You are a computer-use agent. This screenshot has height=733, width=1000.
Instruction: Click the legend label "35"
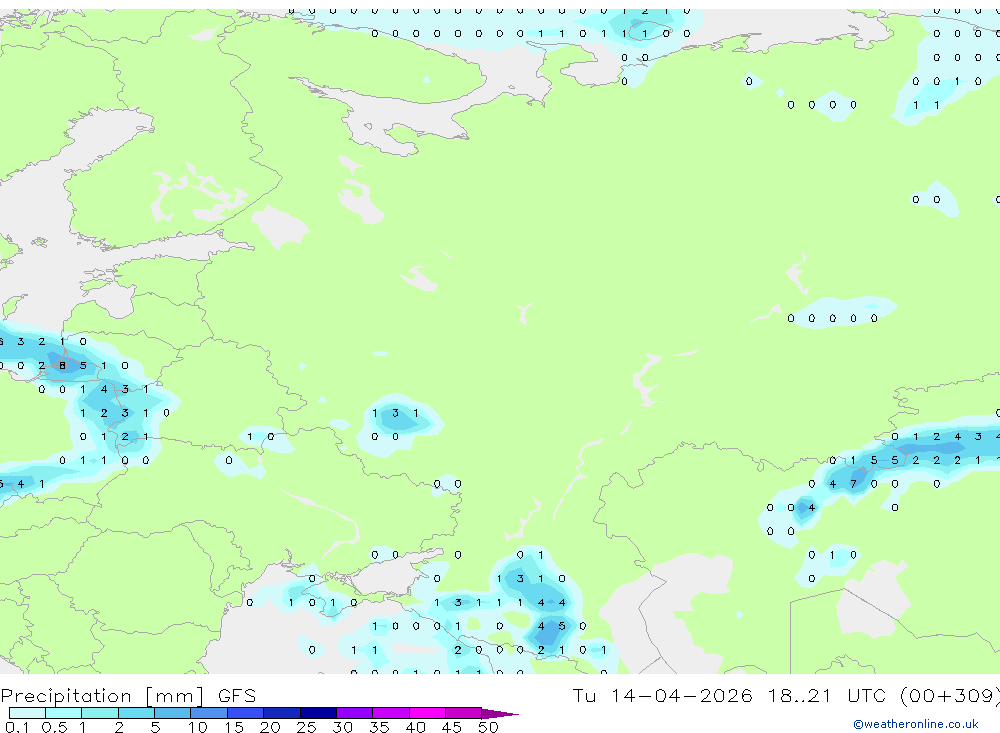379,727
